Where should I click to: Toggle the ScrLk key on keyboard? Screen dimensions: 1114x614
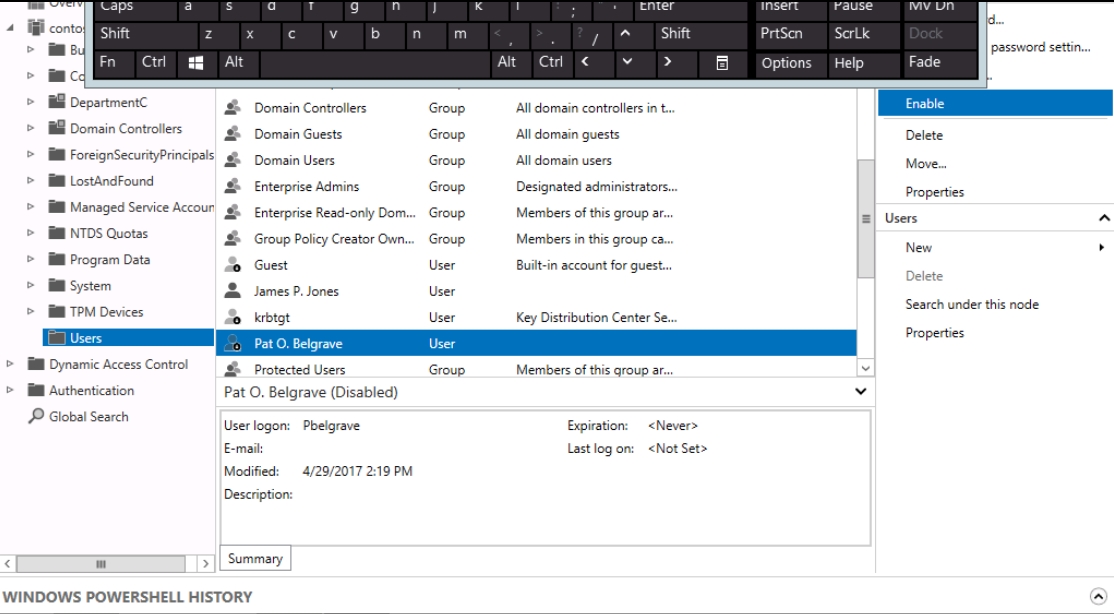(864, 34)
